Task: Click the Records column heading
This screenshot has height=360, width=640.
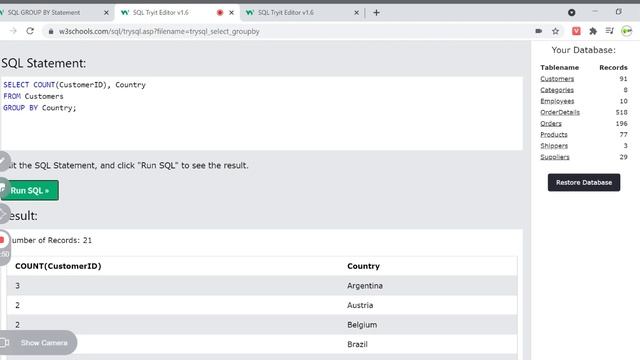Action: (x=613, y=67)
